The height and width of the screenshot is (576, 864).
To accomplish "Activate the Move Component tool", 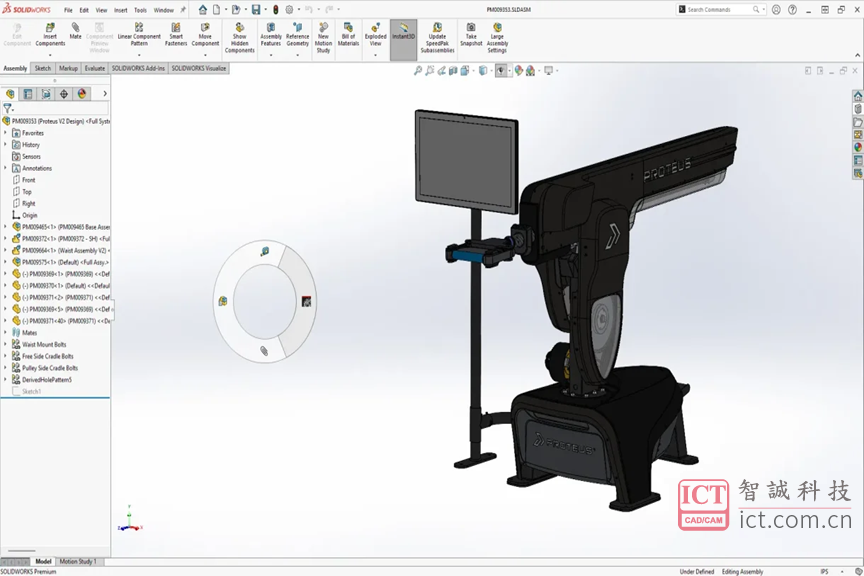I will click(x=205, y=35).
